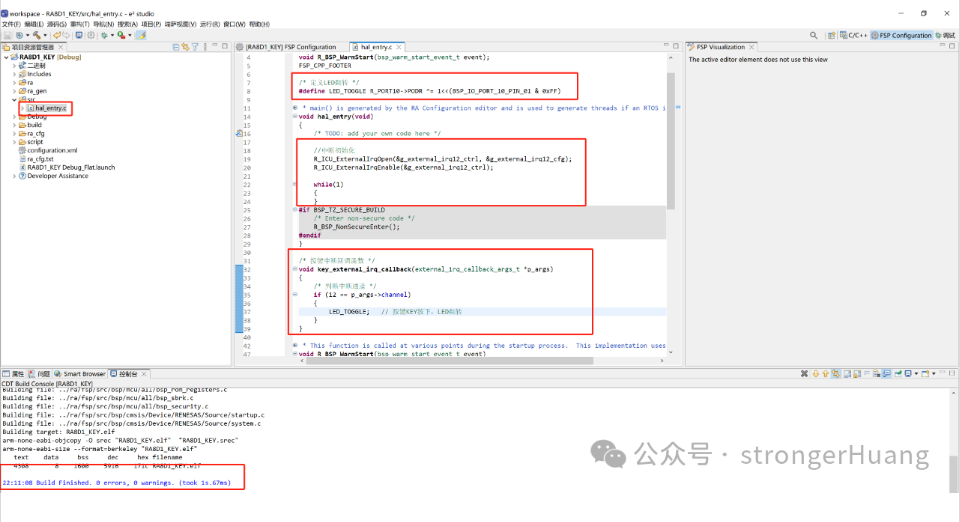Image resolution: width=960 pixels, height=522 pixels.
Task: Click the editor horizontal scrollbar
Action: [x=450, y=361]
